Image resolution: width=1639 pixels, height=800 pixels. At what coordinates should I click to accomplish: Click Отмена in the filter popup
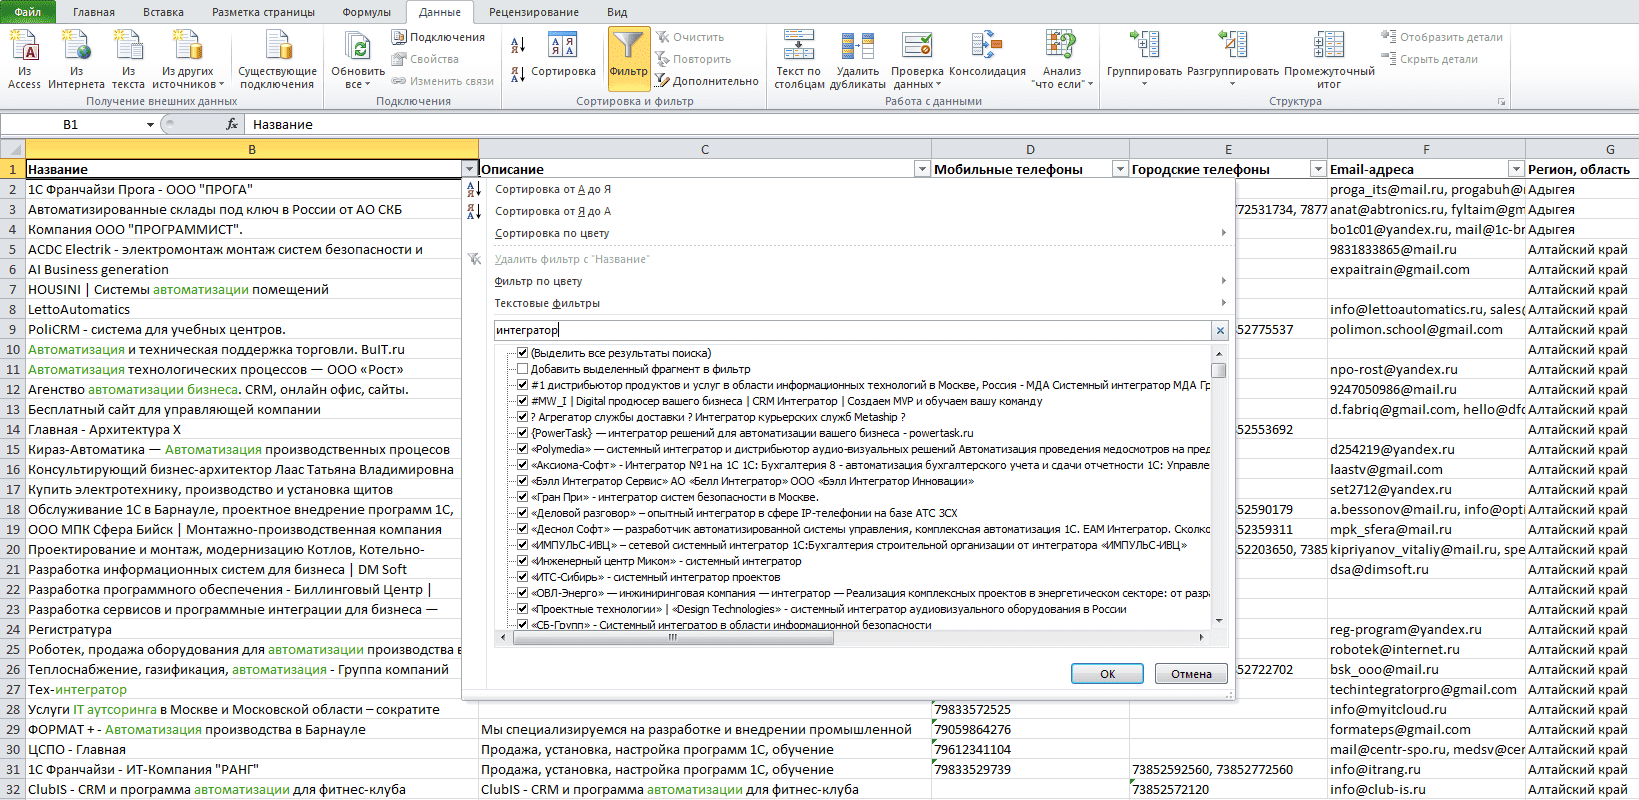tap(1191, 674)
